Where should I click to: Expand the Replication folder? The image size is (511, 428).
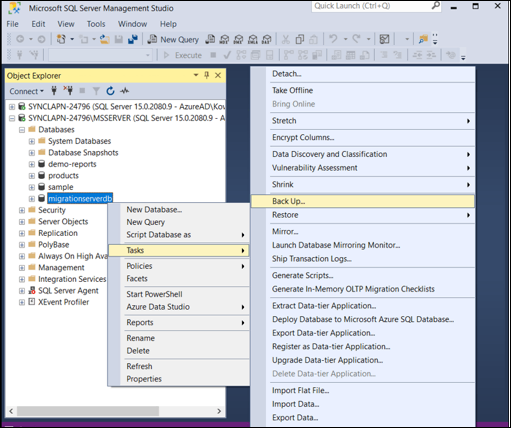(x=22, y=233)
